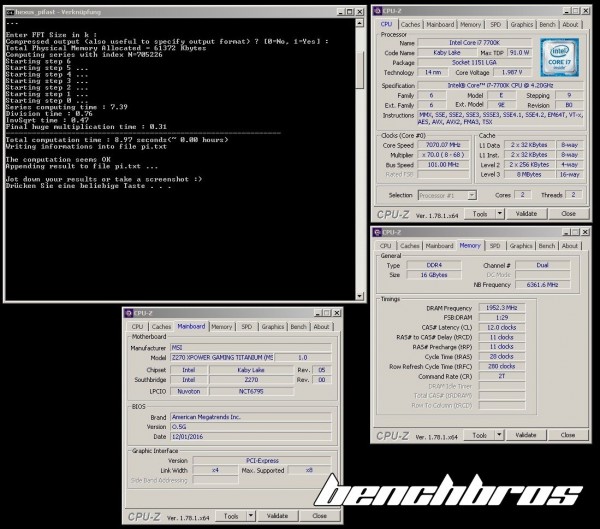Image resolution: width=600 pixels, height=529 pixels.
Task: Open the Mainboard tab in the Memory window
Action: [x=439, y=246]
